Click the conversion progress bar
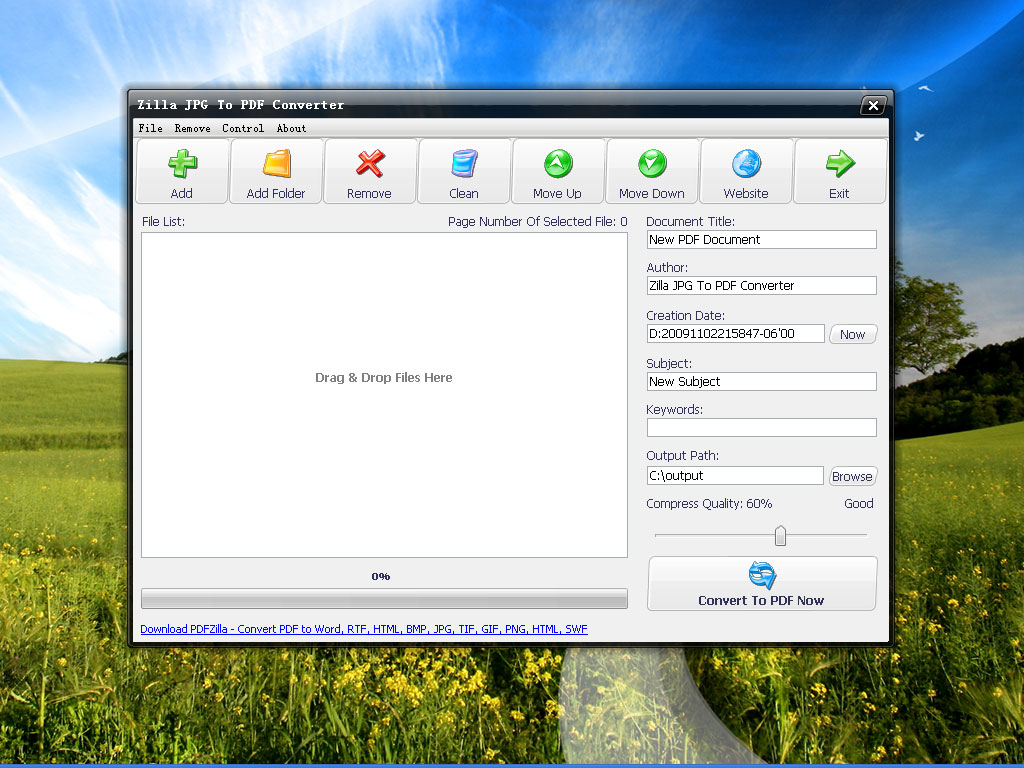 coord(384,598)
